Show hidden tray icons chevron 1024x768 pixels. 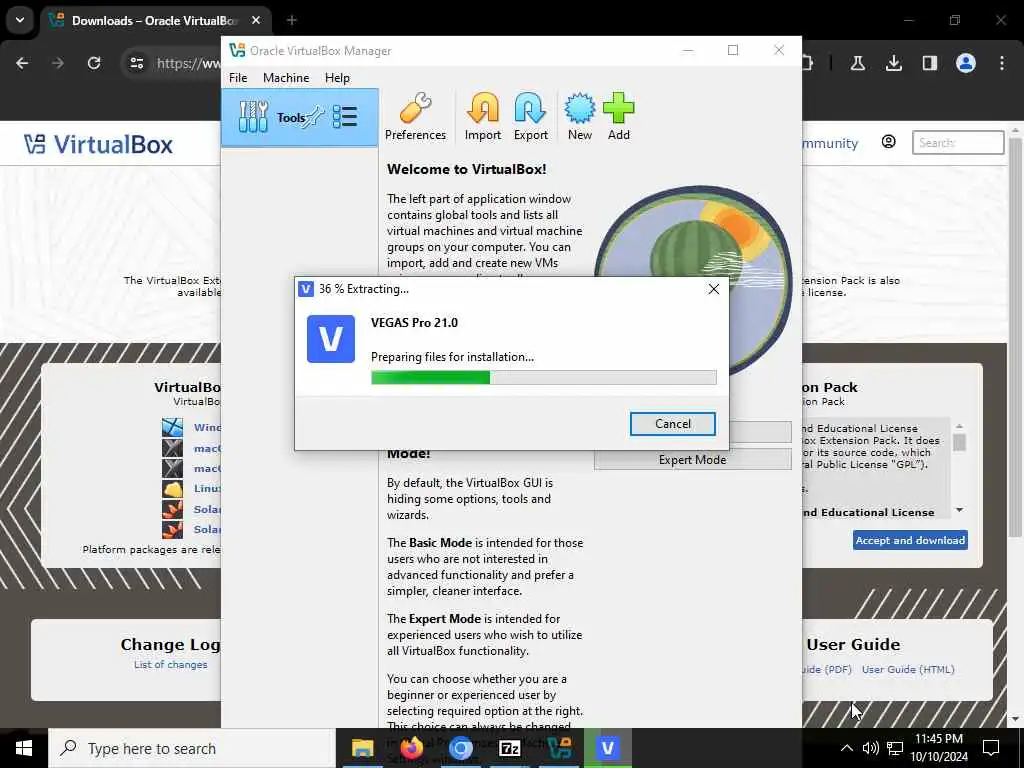pos(846,748)
